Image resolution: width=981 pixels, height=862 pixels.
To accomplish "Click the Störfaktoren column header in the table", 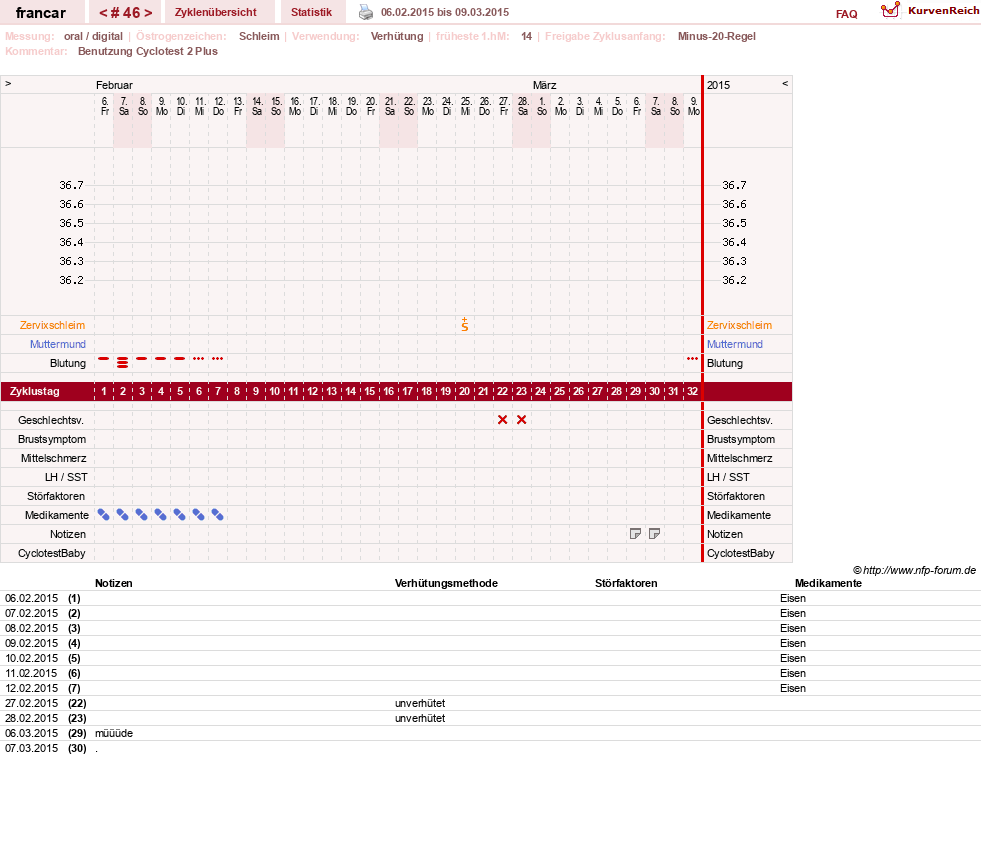I will pos(626,583).
